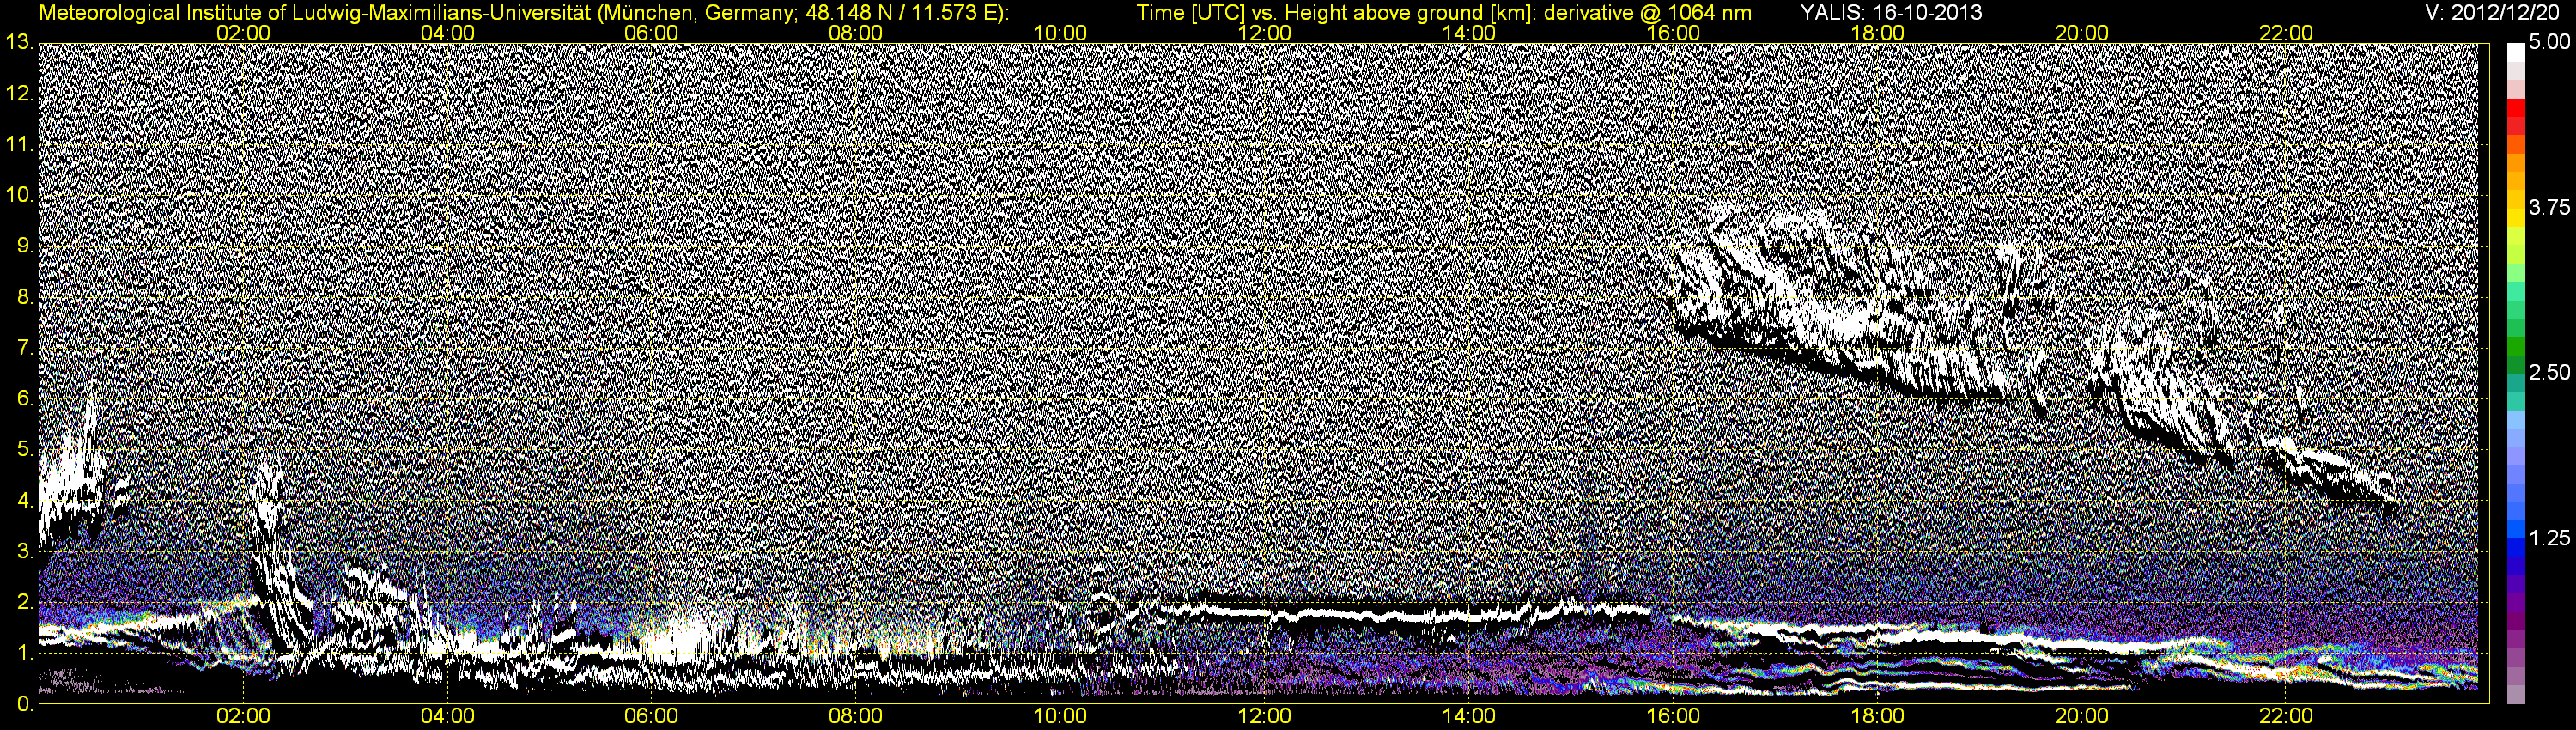Click the 20:00 label on top time axis
2576x730 pixels.
pyautogui.click(x=2082, y=33)
